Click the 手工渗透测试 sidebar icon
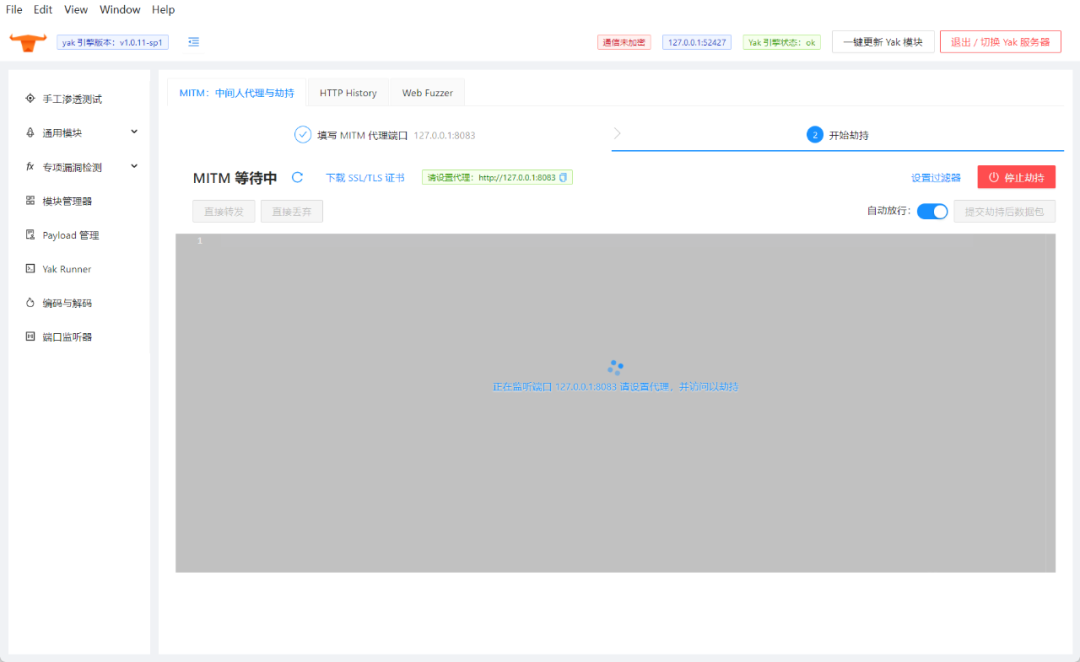 pos(30,99)
